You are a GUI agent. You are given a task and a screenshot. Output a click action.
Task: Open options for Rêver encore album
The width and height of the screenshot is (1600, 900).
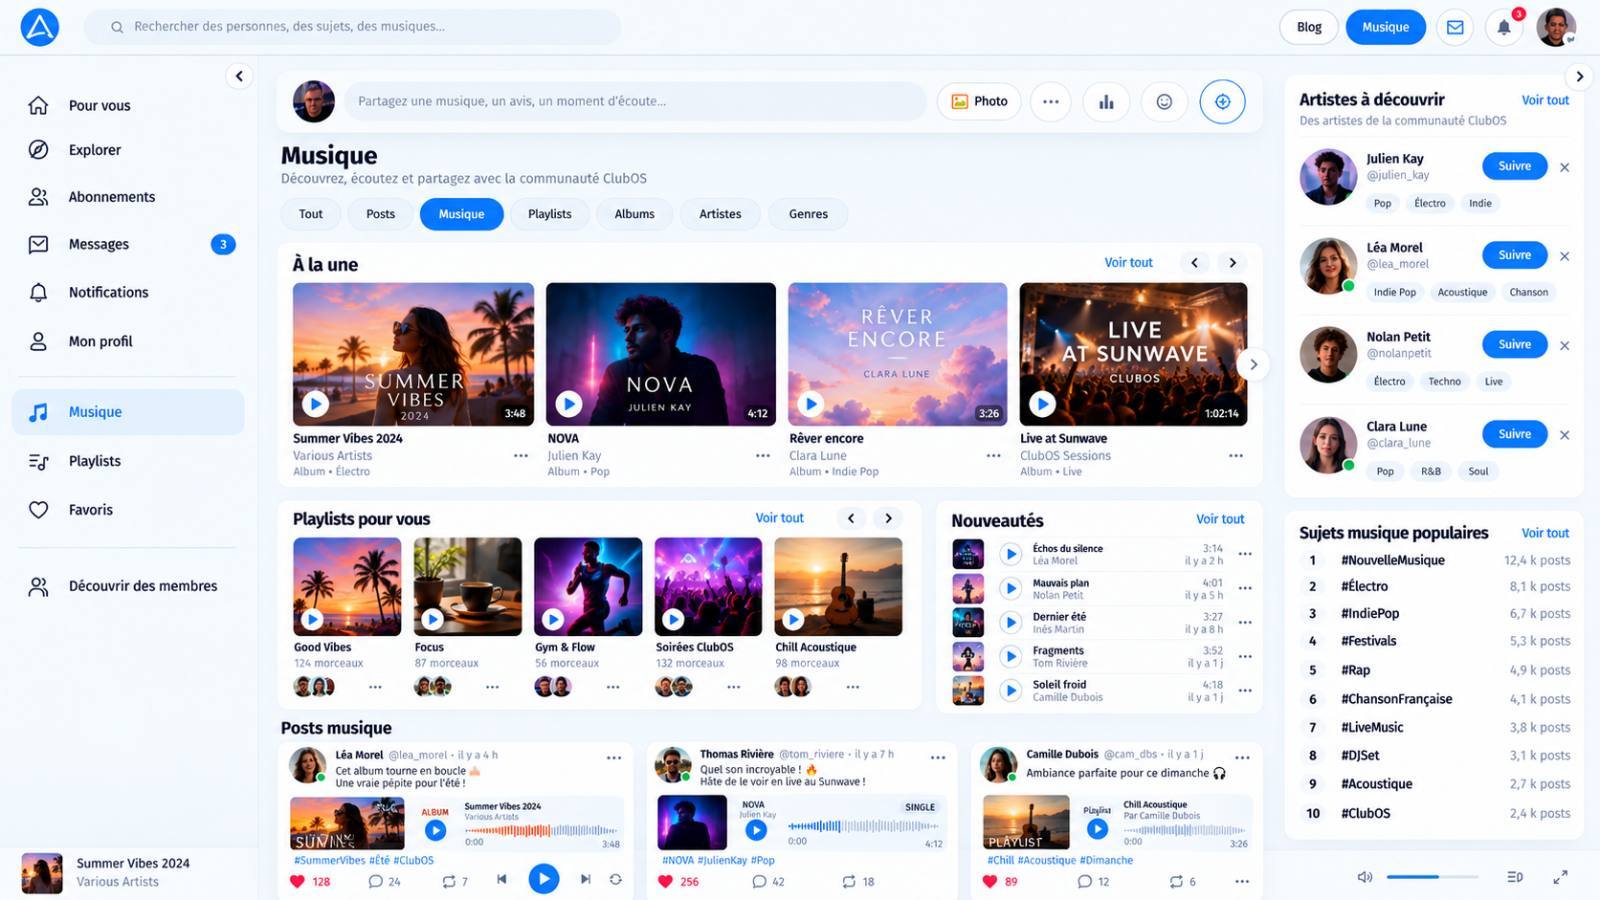point(993,456)
